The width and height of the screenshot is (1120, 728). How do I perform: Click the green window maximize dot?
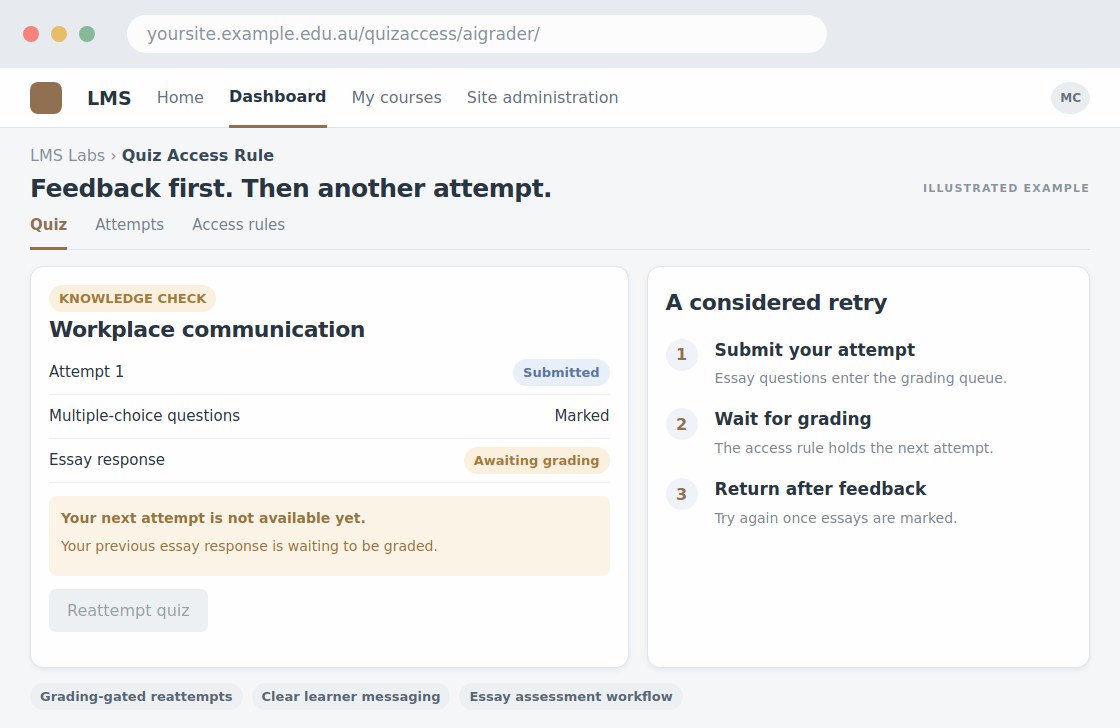pyautogui.click(x=87, y=34)
